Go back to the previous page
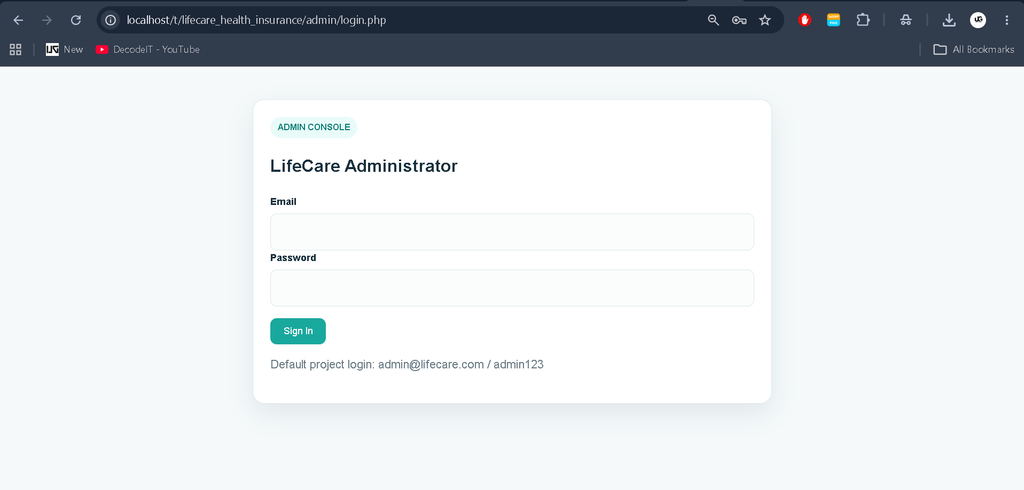1024x490 pixels. pos(18,20)
